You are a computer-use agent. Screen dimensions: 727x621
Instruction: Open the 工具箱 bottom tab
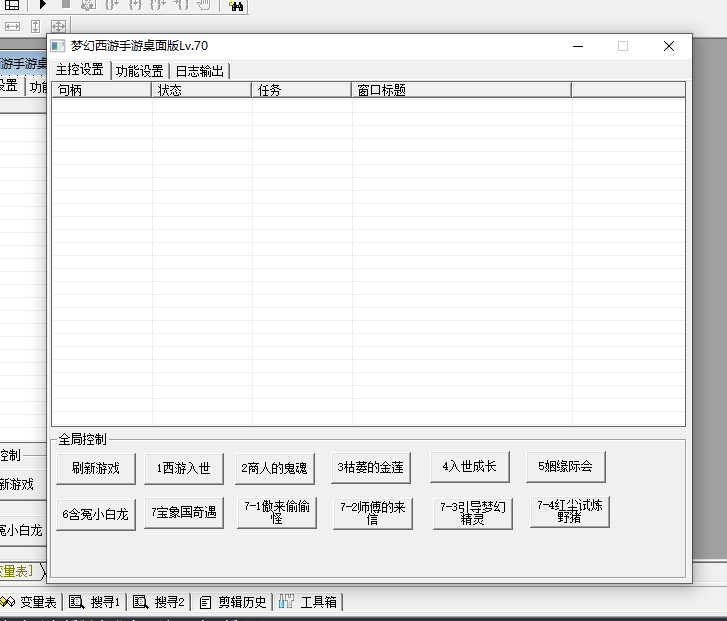coord(308,602)
